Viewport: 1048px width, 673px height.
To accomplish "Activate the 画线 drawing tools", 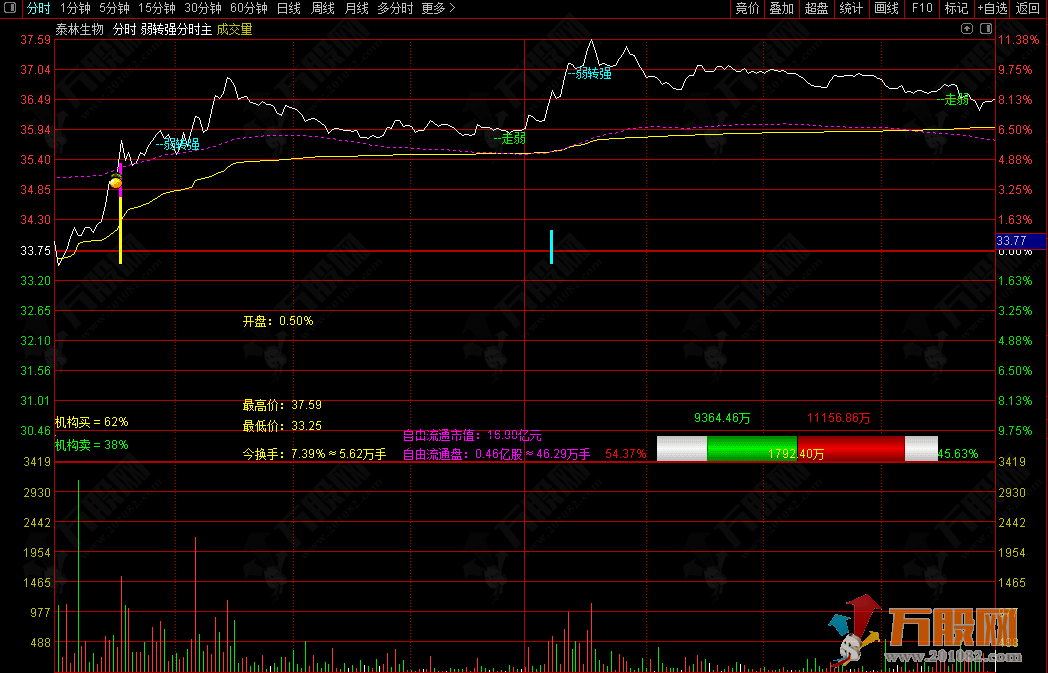I will (886, 8).
